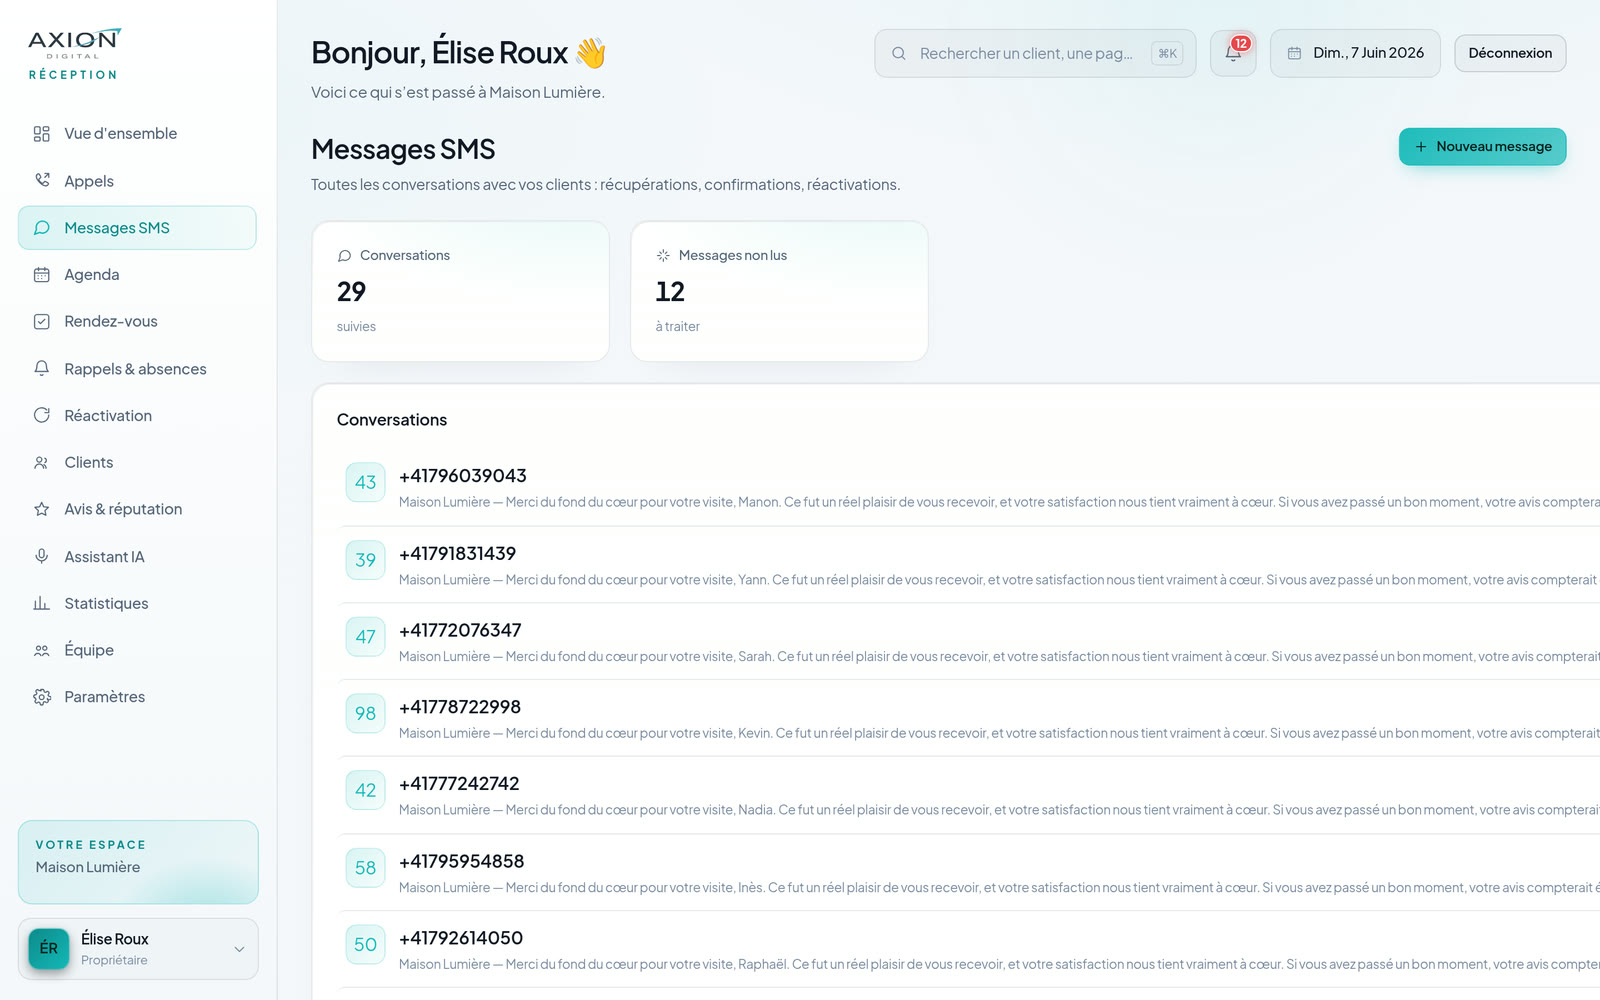Image resolution: width=1600 pixels, height=1000 pixels.
Task: Click the Nouveau message button
Action: pos(1482,147)
